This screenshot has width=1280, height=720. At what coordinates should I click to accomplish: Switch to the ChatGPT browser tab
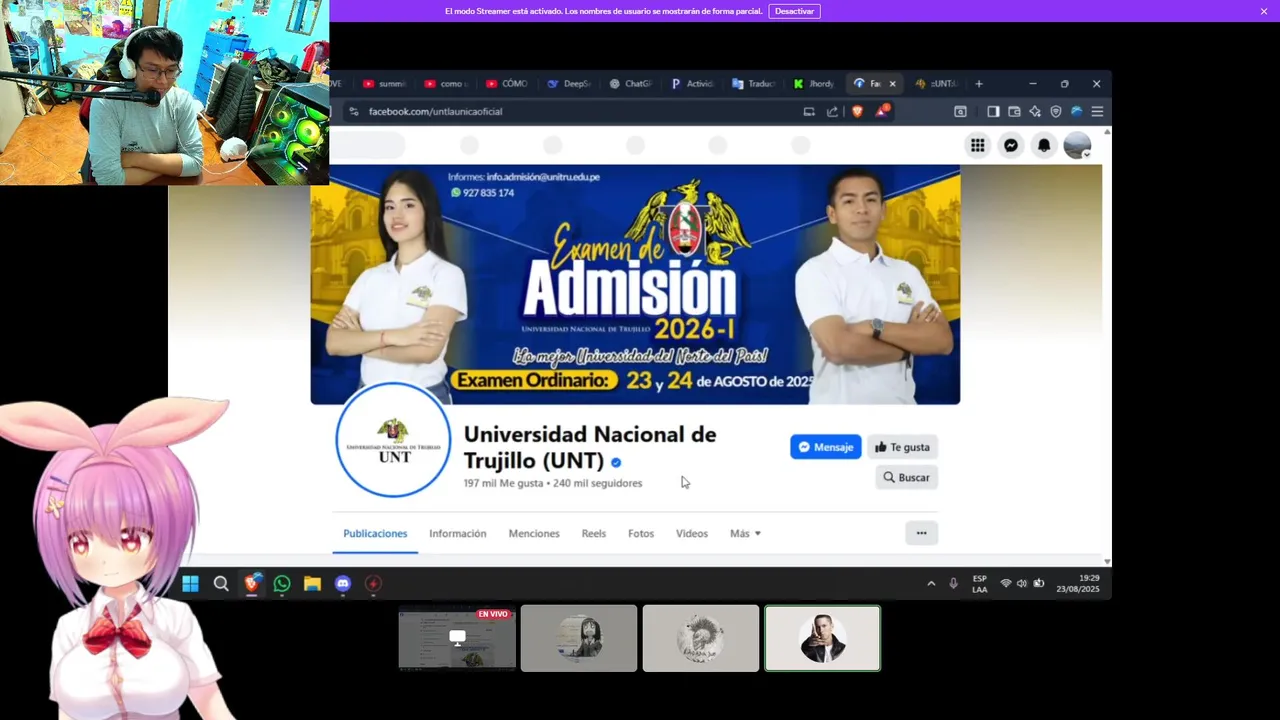coord(630,84)
